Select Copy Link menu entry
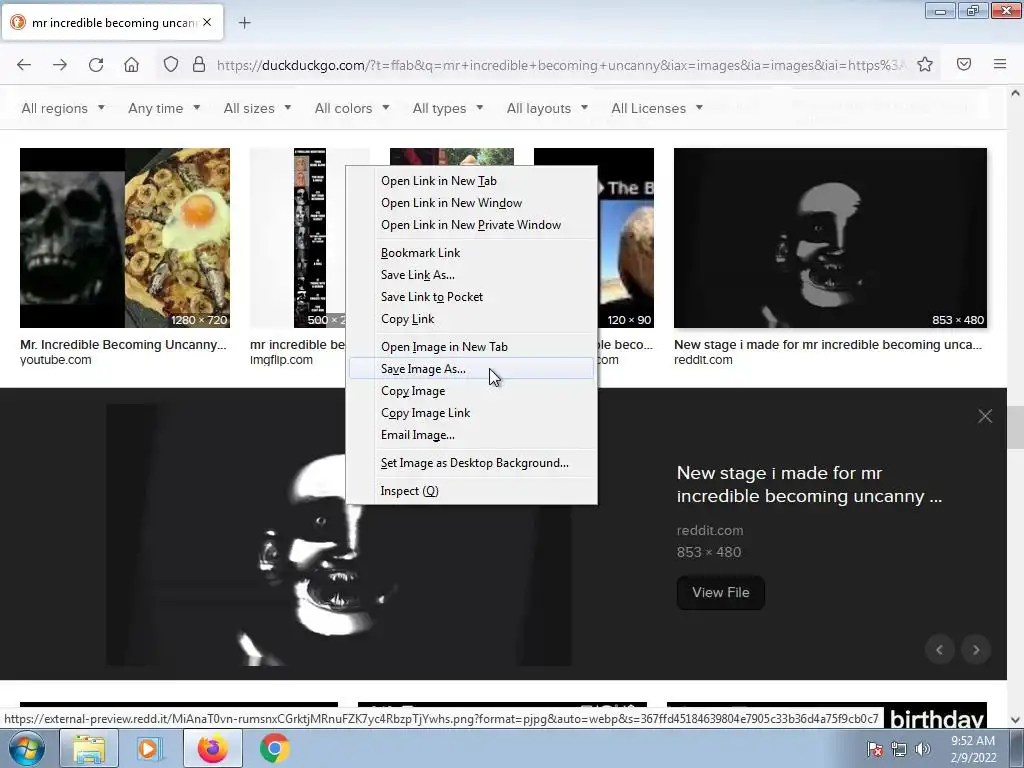 [472, 319]
